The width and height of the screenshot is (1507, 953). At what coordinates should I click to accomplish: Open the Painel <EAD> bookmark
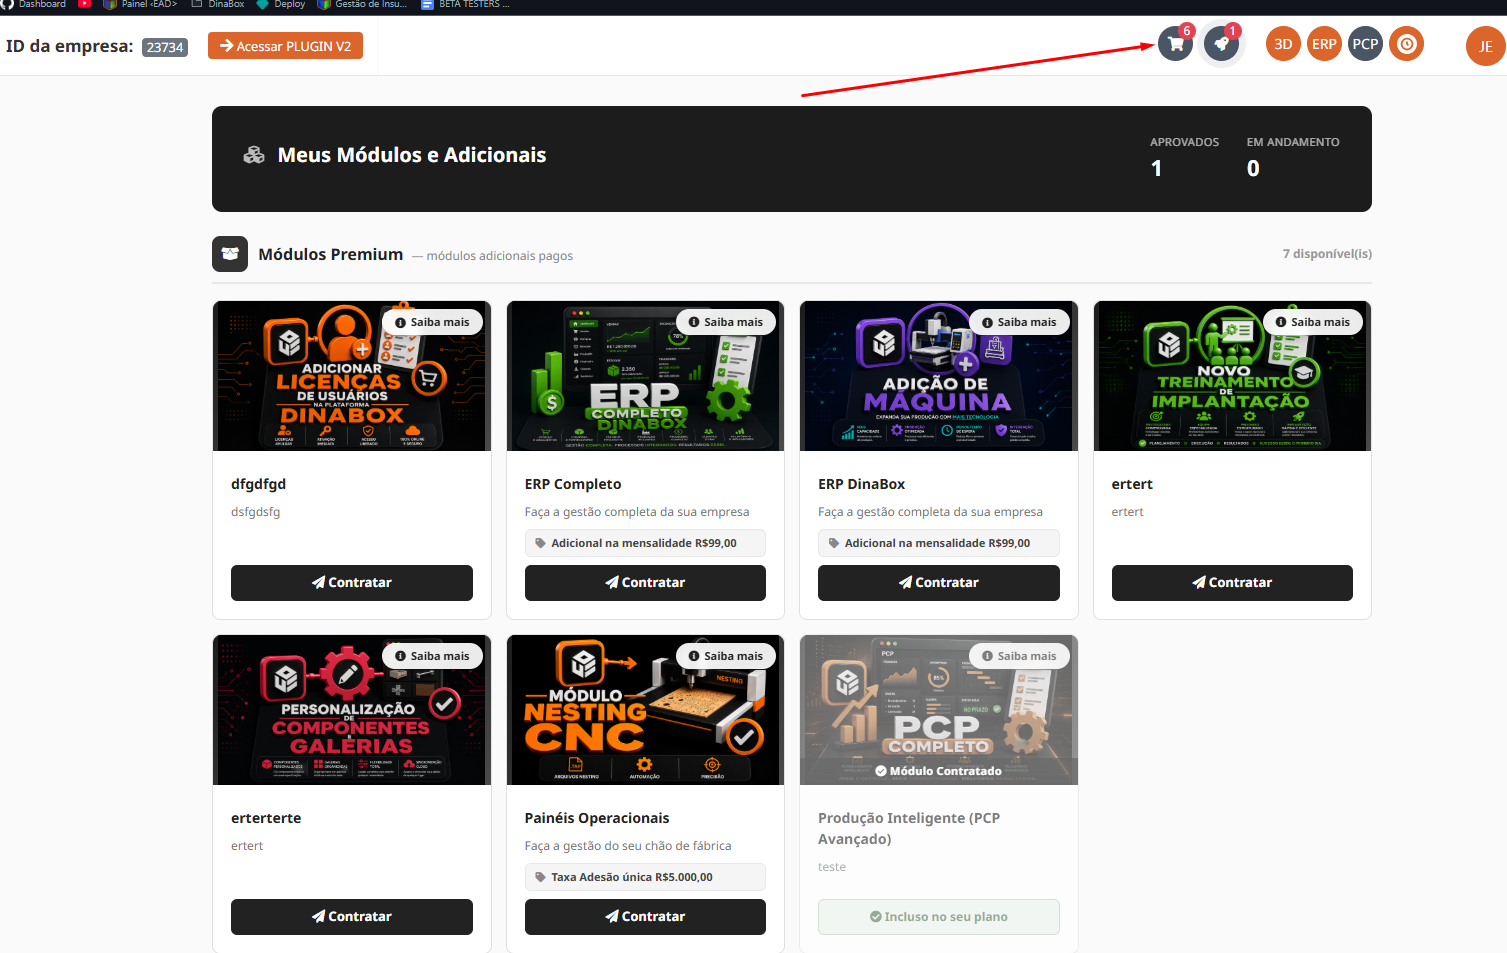[140, 5]
